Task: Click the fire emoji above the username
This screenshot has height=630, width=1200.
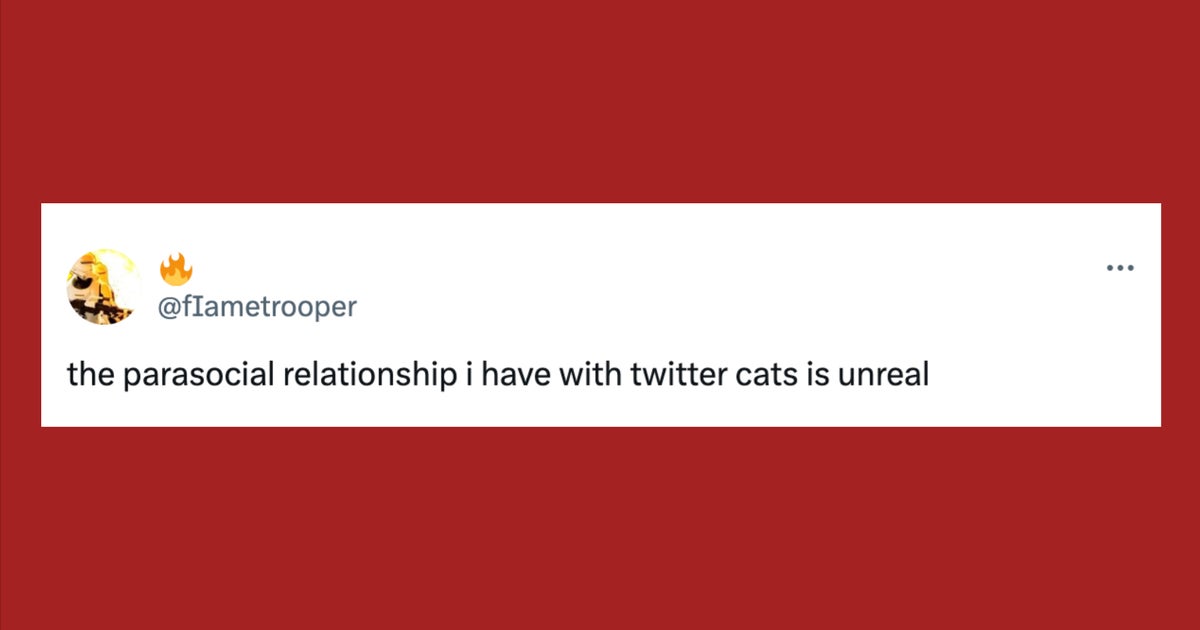Action: (x=176, y=267)
